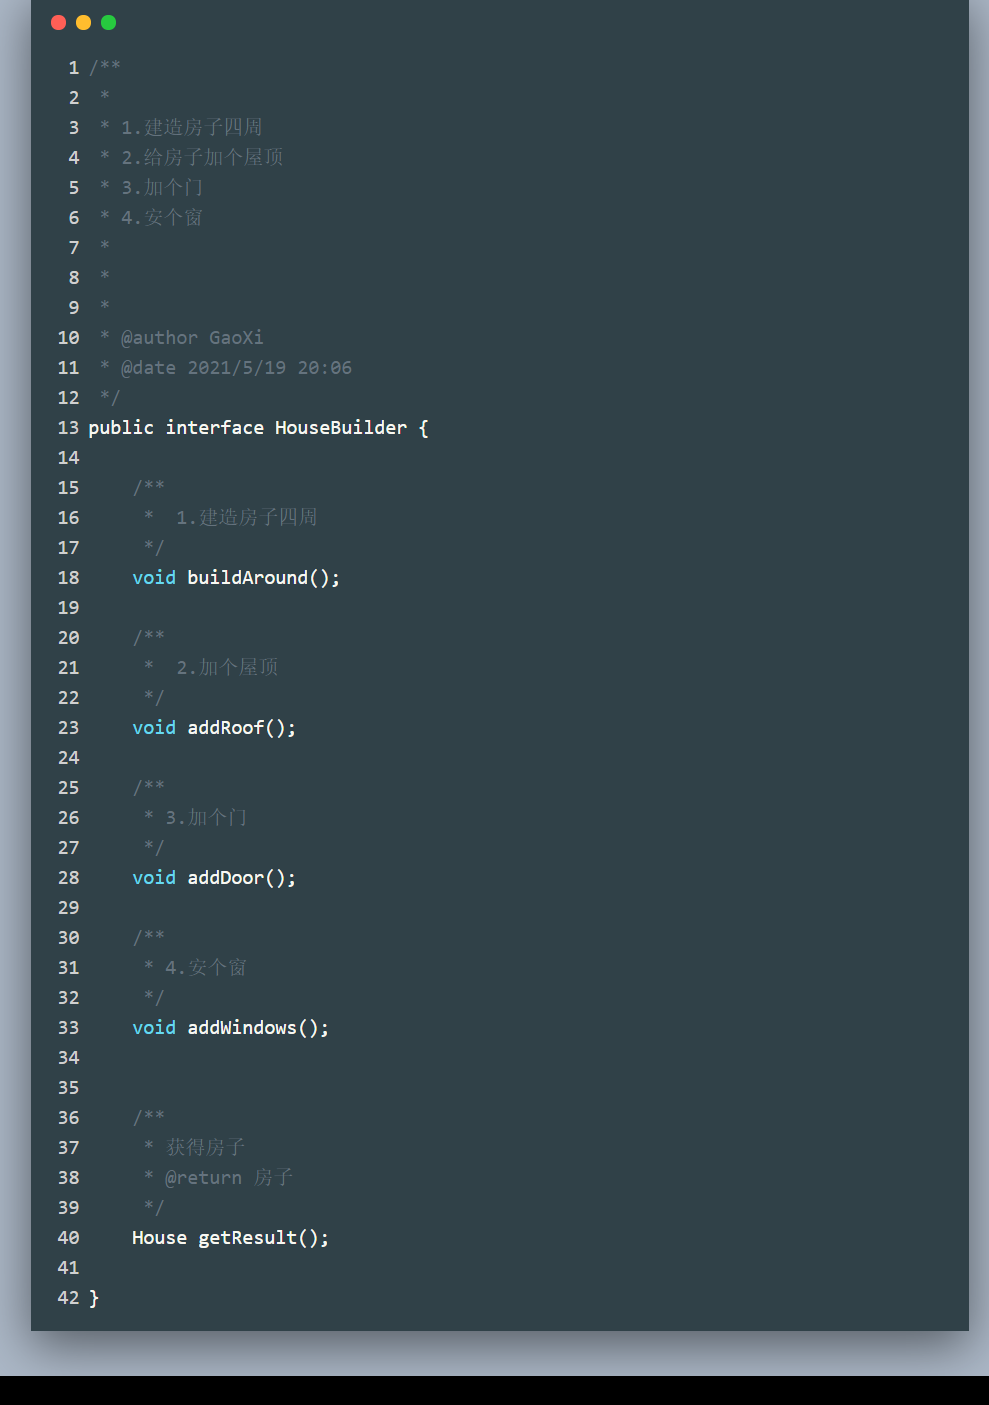
Task: Click the "House getResult();" line
Action: click(x=231, y=1238)
